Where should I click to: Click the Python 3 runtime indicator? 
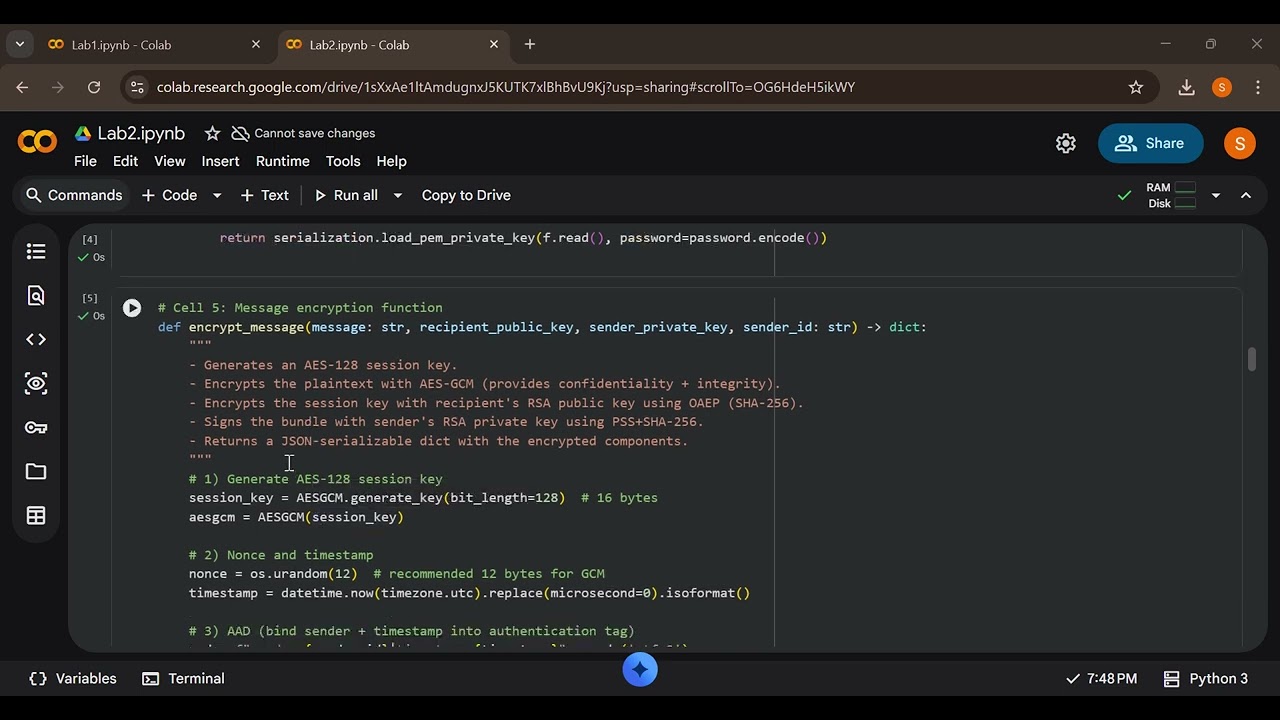coord(1206,678)
